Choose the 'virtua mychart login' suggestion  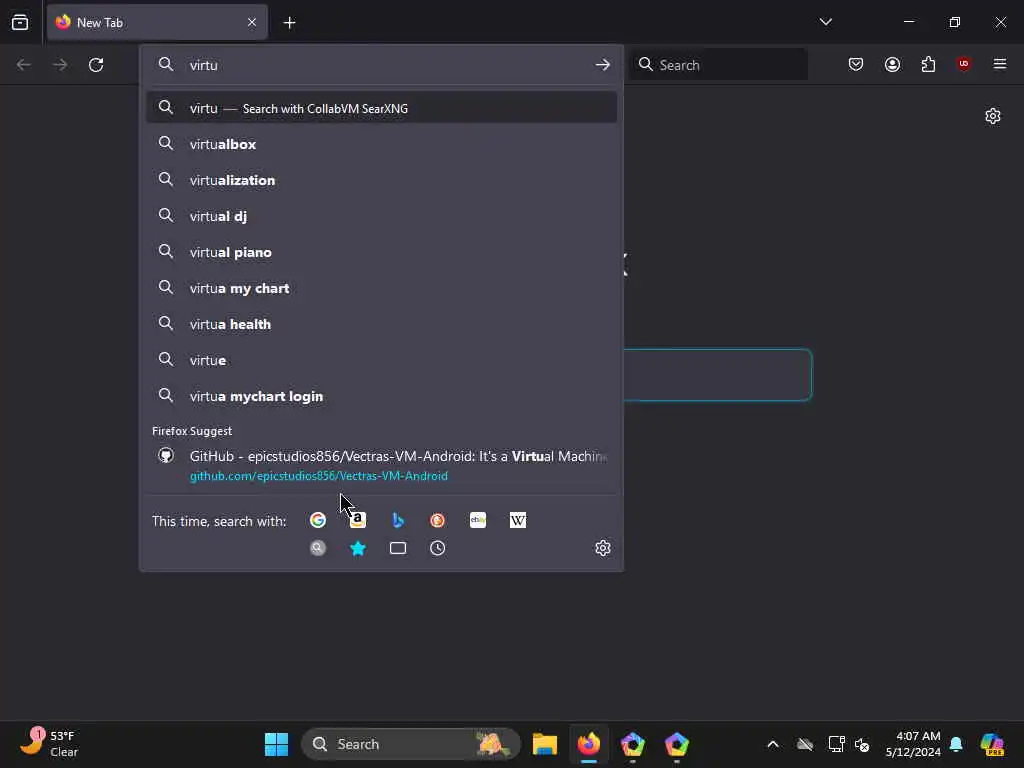coord(381,396)
